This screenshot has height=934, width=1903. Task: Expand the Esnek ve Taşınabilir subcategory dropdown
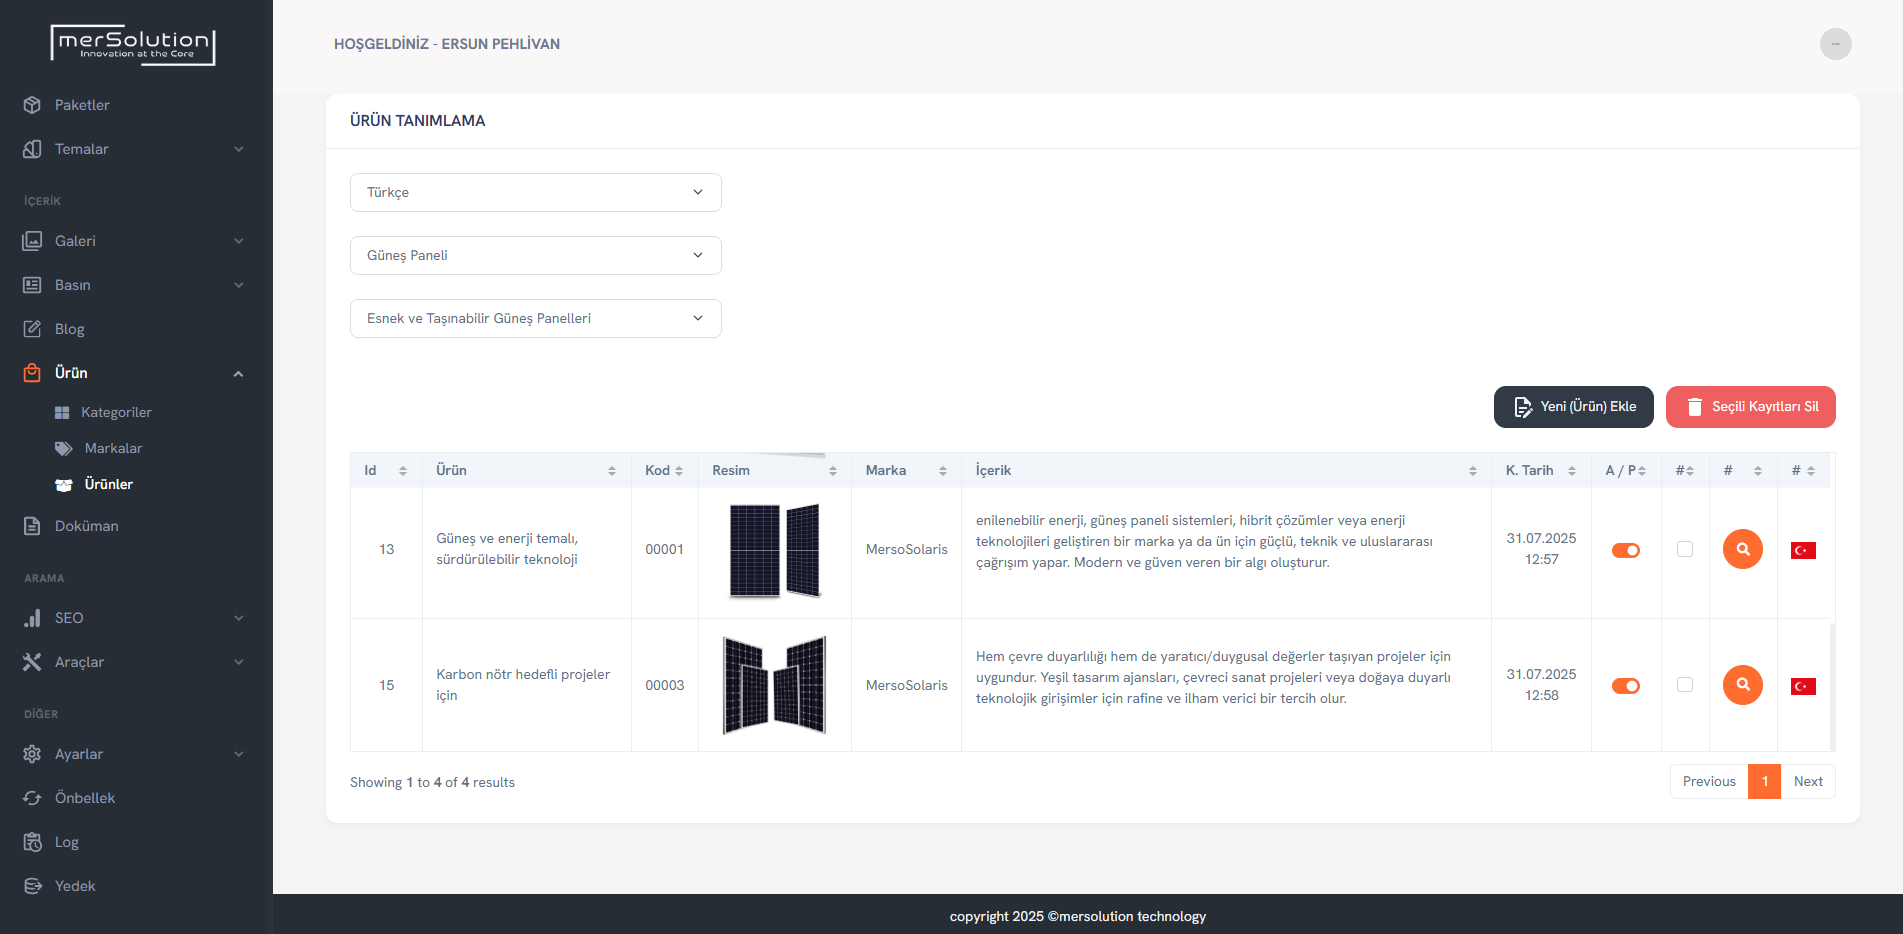coord(535,318)
